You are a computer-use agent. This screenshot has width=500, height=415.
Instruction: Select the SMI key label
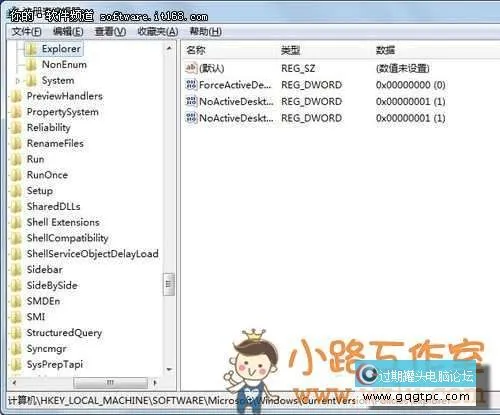36,317
